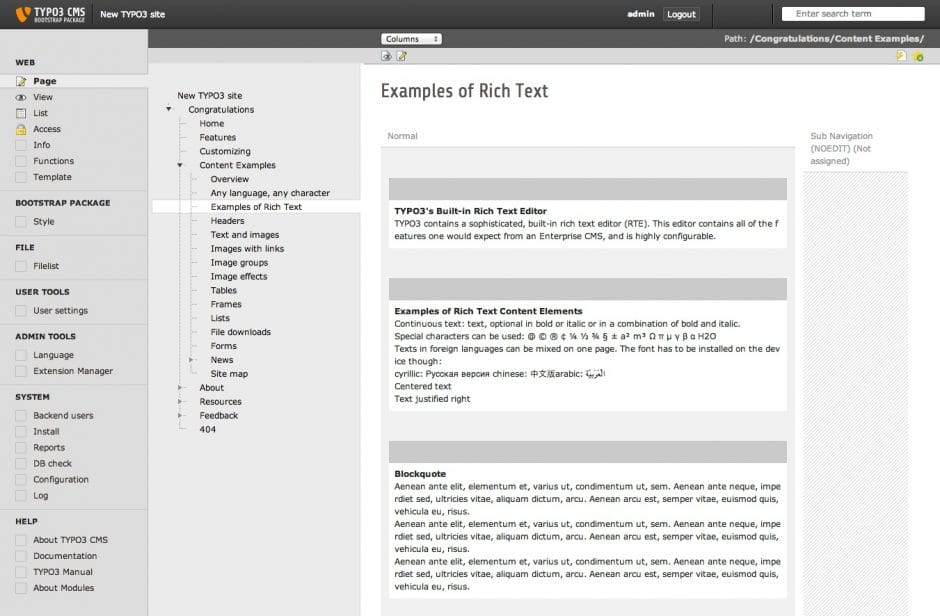
Task: Open the Columns view dropdown
Action: click(x=411, y=39)
